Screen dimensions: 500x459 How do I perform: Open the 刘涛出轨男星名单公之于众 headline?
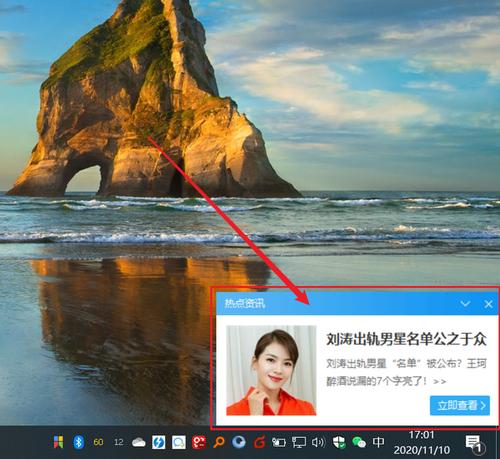click(x=406, y=339)
